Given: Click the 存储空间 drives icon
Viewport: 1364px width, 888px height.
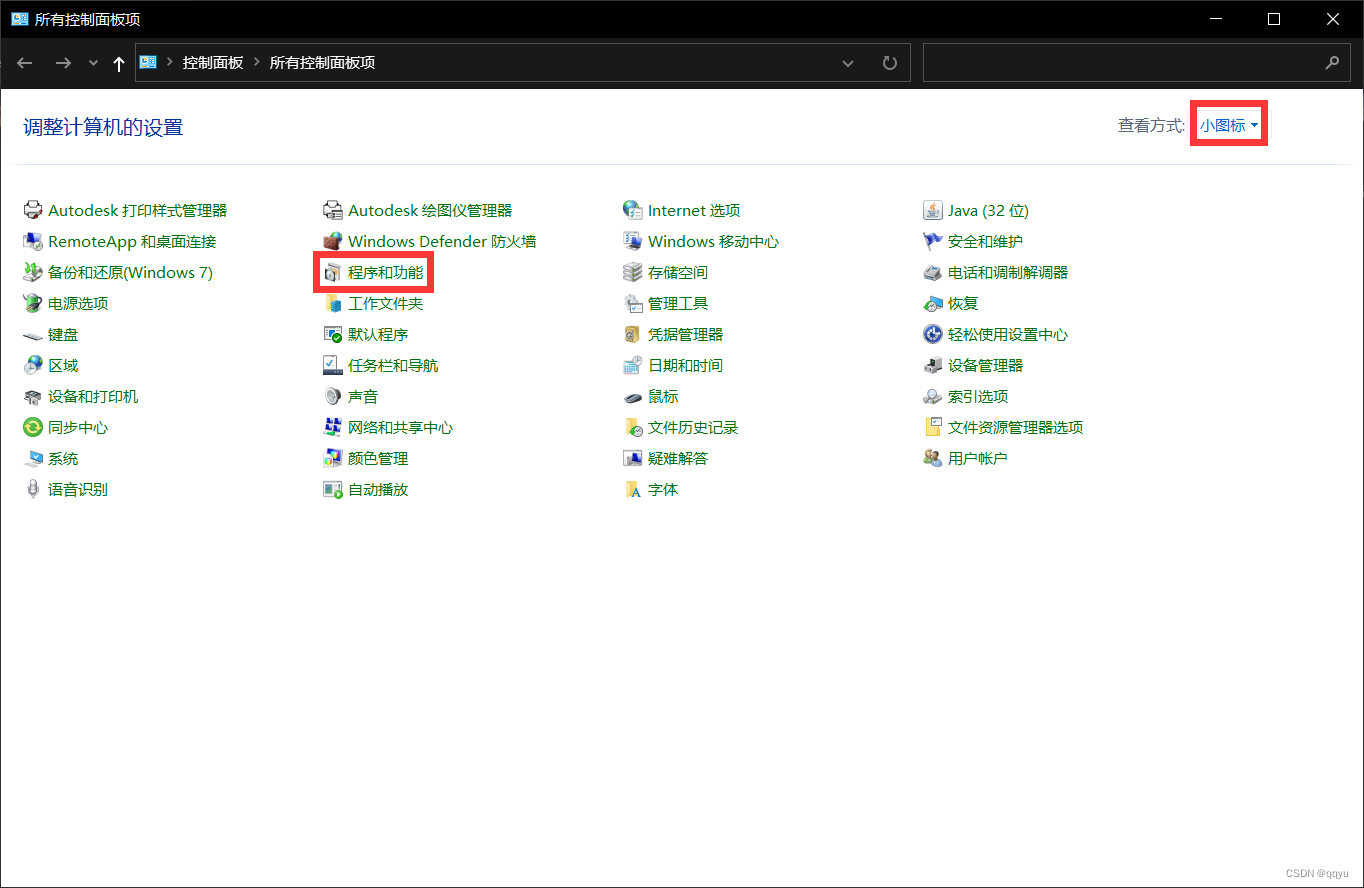Looking at the screenshot, I should [x=633, y=272].
